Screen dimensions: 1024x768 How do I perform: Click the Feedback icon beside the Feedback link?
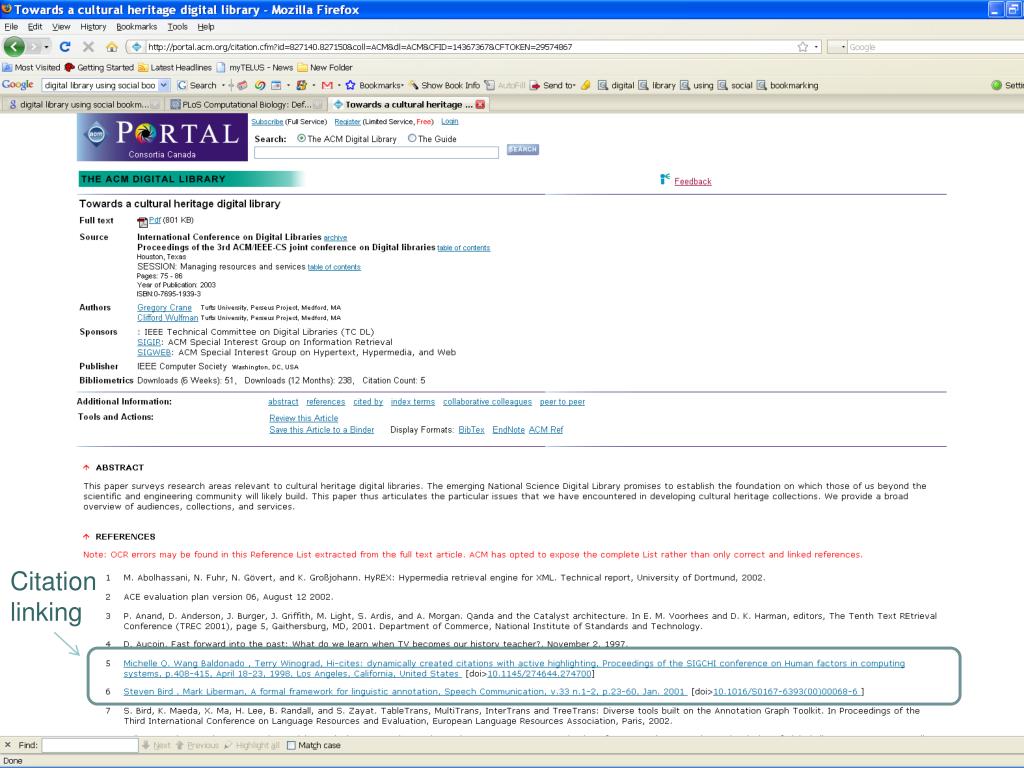click(665, 179)
